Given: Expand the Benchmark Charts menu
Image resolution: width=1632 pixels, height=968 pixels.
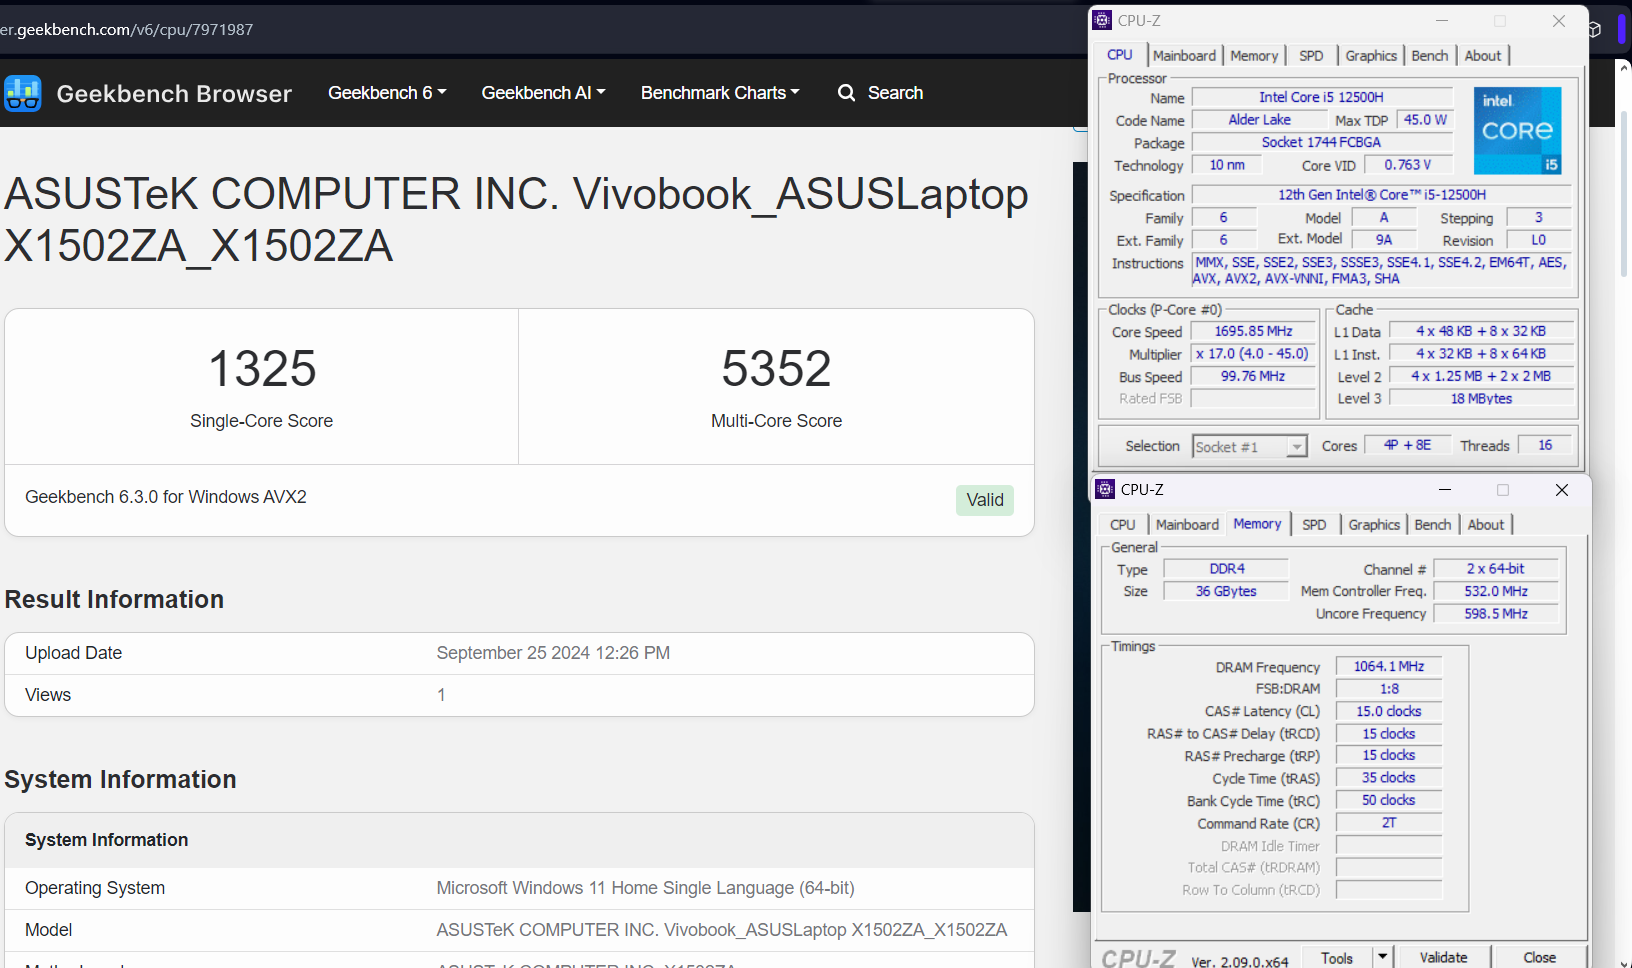Looking at the screenshot, I should 720,93.
